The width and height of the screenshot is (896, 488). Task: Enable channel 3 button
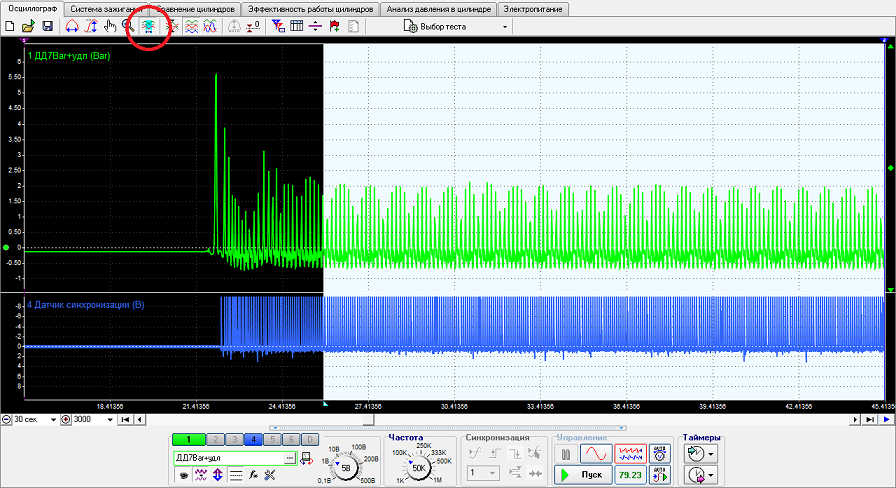[x=234, y=439]
